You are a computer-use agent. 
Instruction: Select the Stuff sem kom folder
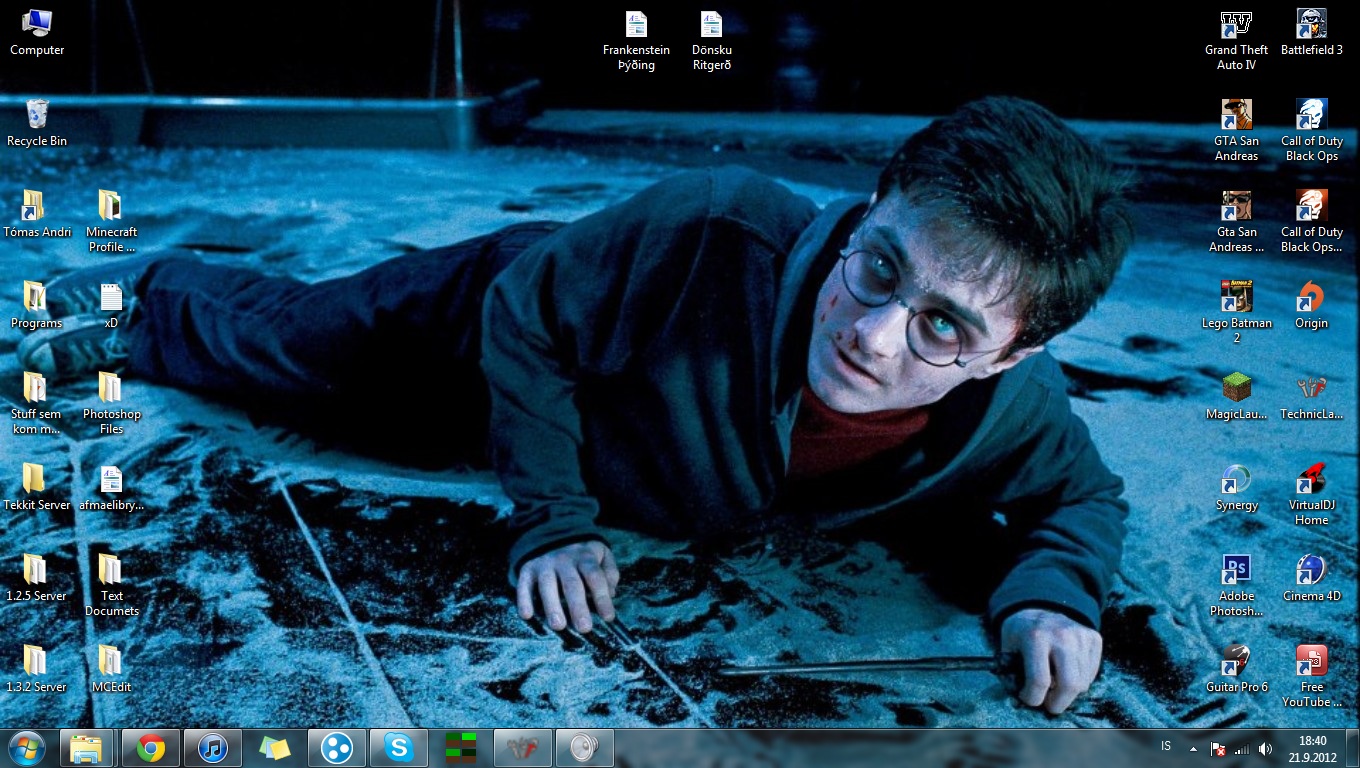[x=37, y=404]
